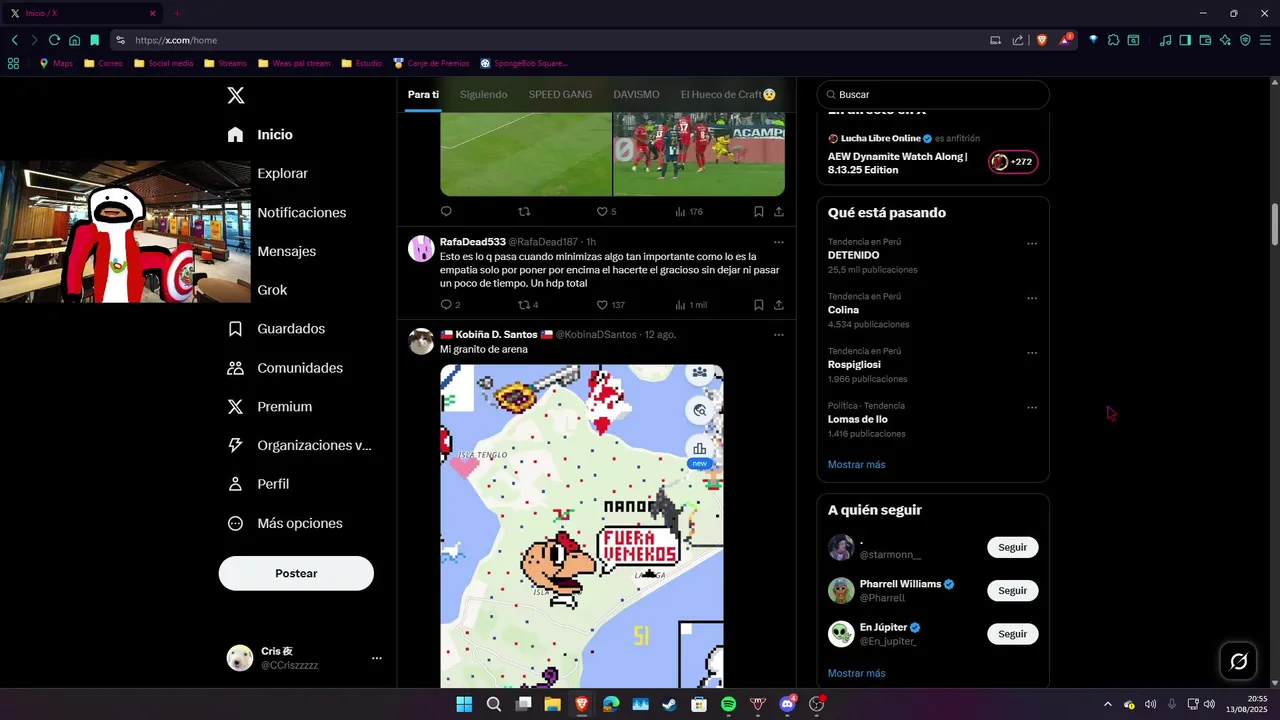1280x720 pixels.
Task: Follow the @starmonn__ account
Action: click(x=1013, y=547)
